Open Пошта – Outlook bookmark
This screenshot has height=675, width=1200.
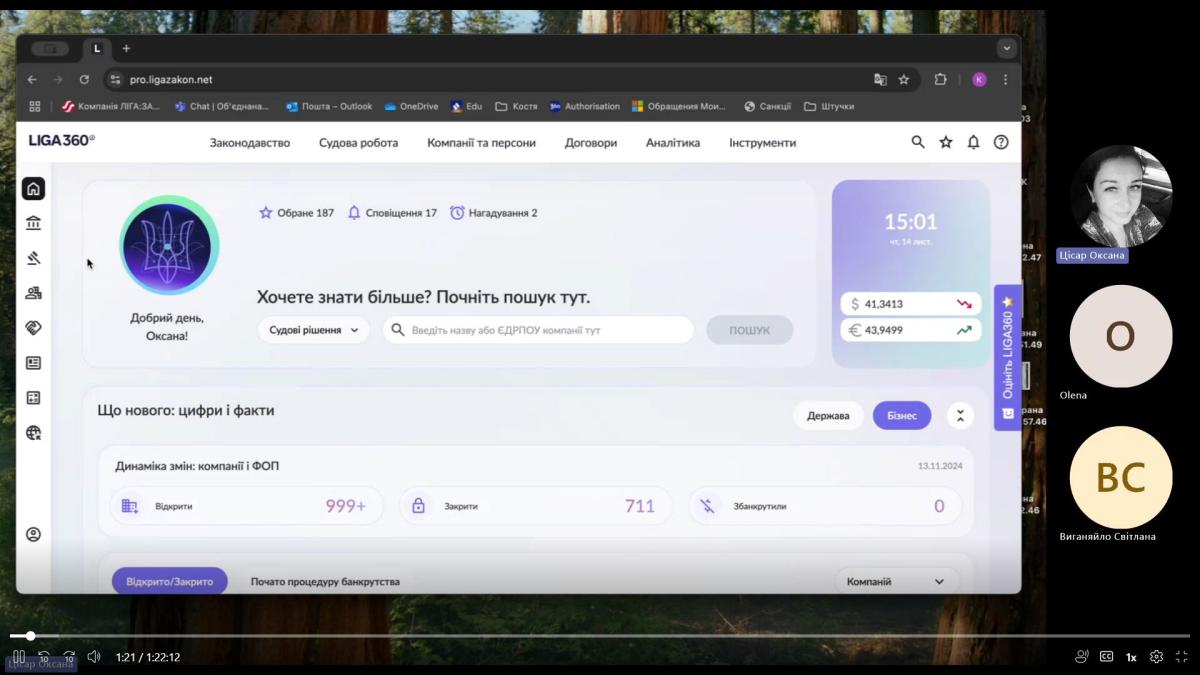pos(329,106)
